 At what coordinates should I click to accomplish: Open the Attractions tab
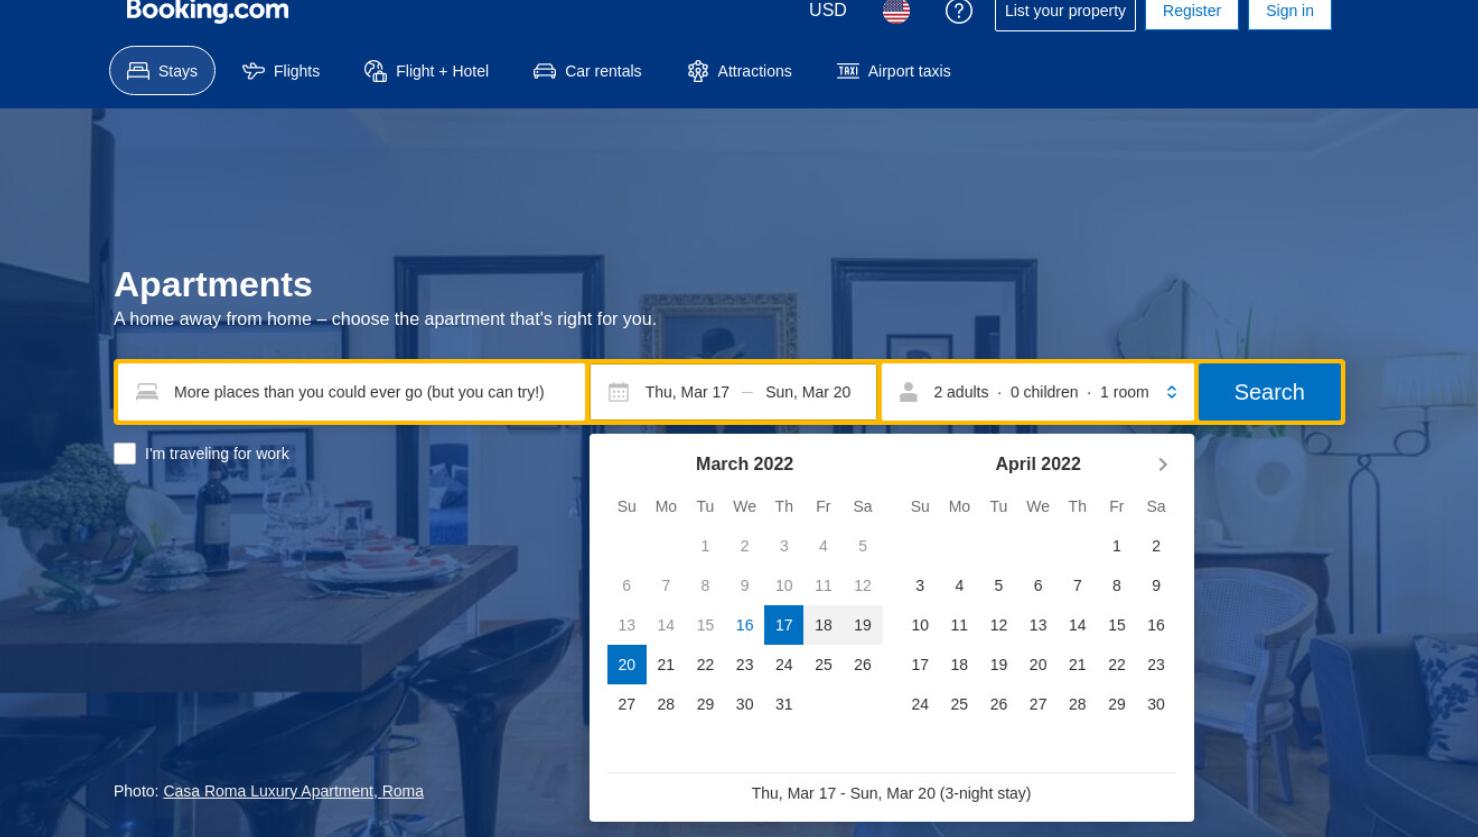coord(739,71)
